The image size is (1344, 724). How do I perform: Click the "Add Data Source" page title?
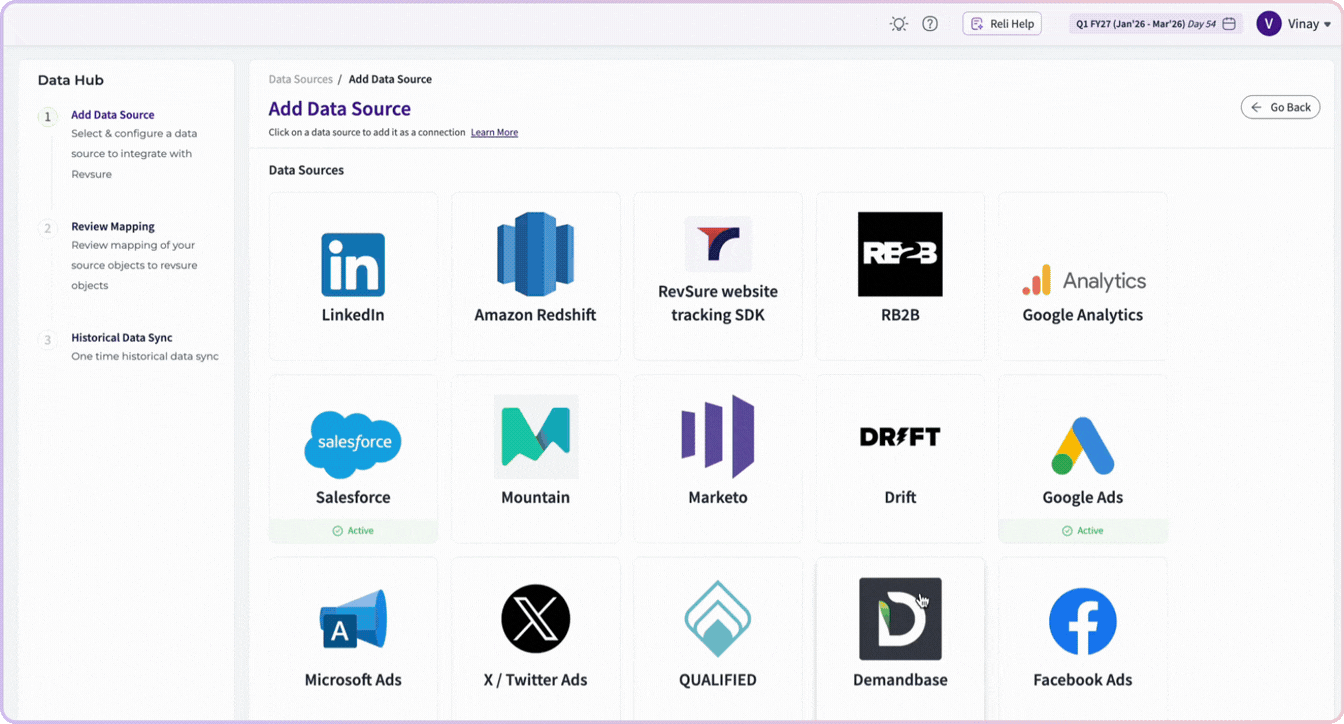(x=340, y=109)
